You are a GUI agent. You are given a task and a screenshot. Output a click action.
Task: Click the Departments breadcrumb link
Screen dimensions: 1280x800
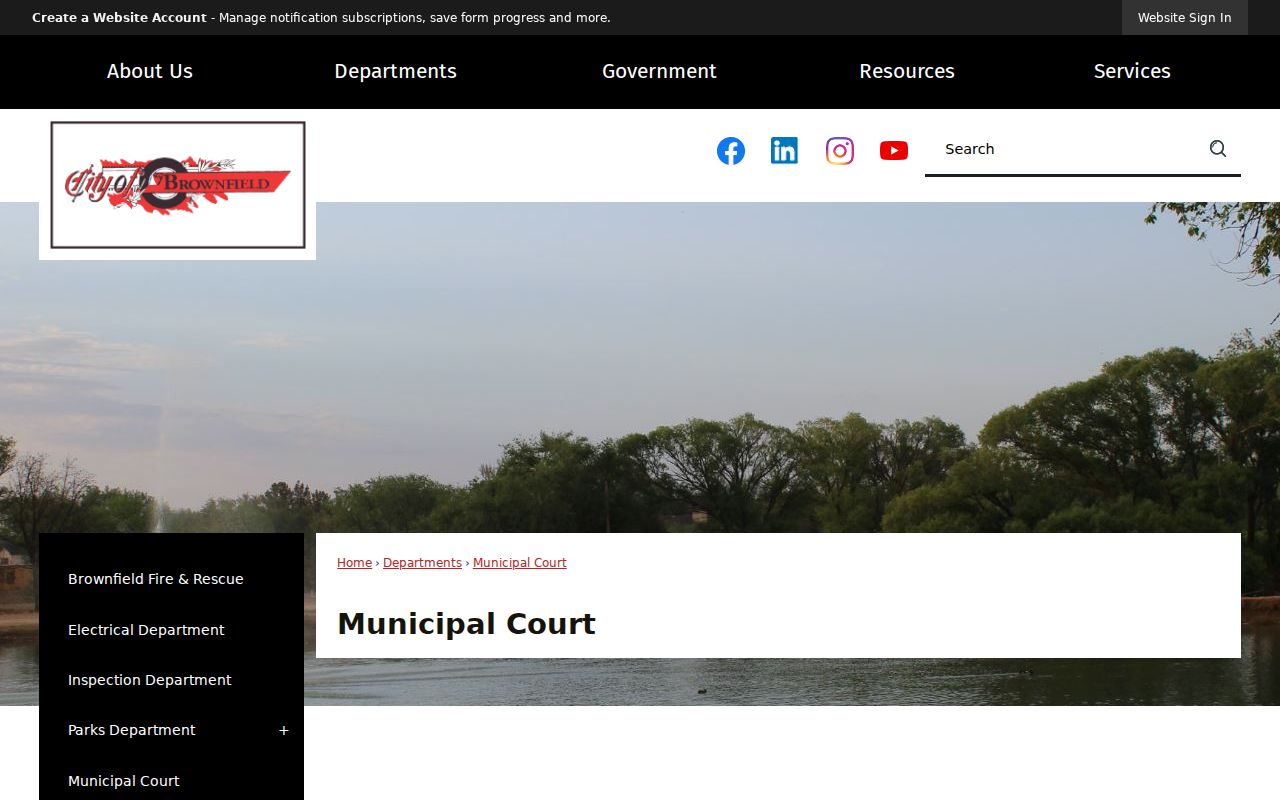point(422,563)
